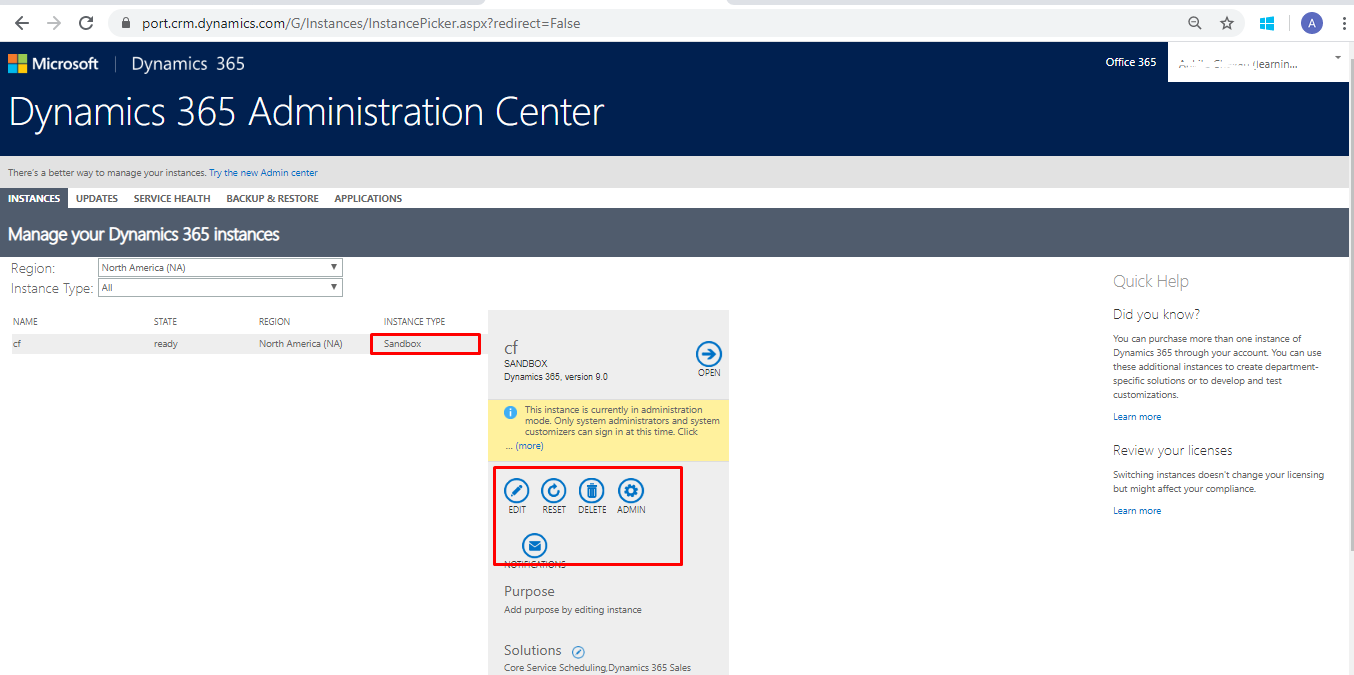The height and width of the screenshot is (675, 1354).
Task: Switch to the Instances tab
Action: click(34, 198)
